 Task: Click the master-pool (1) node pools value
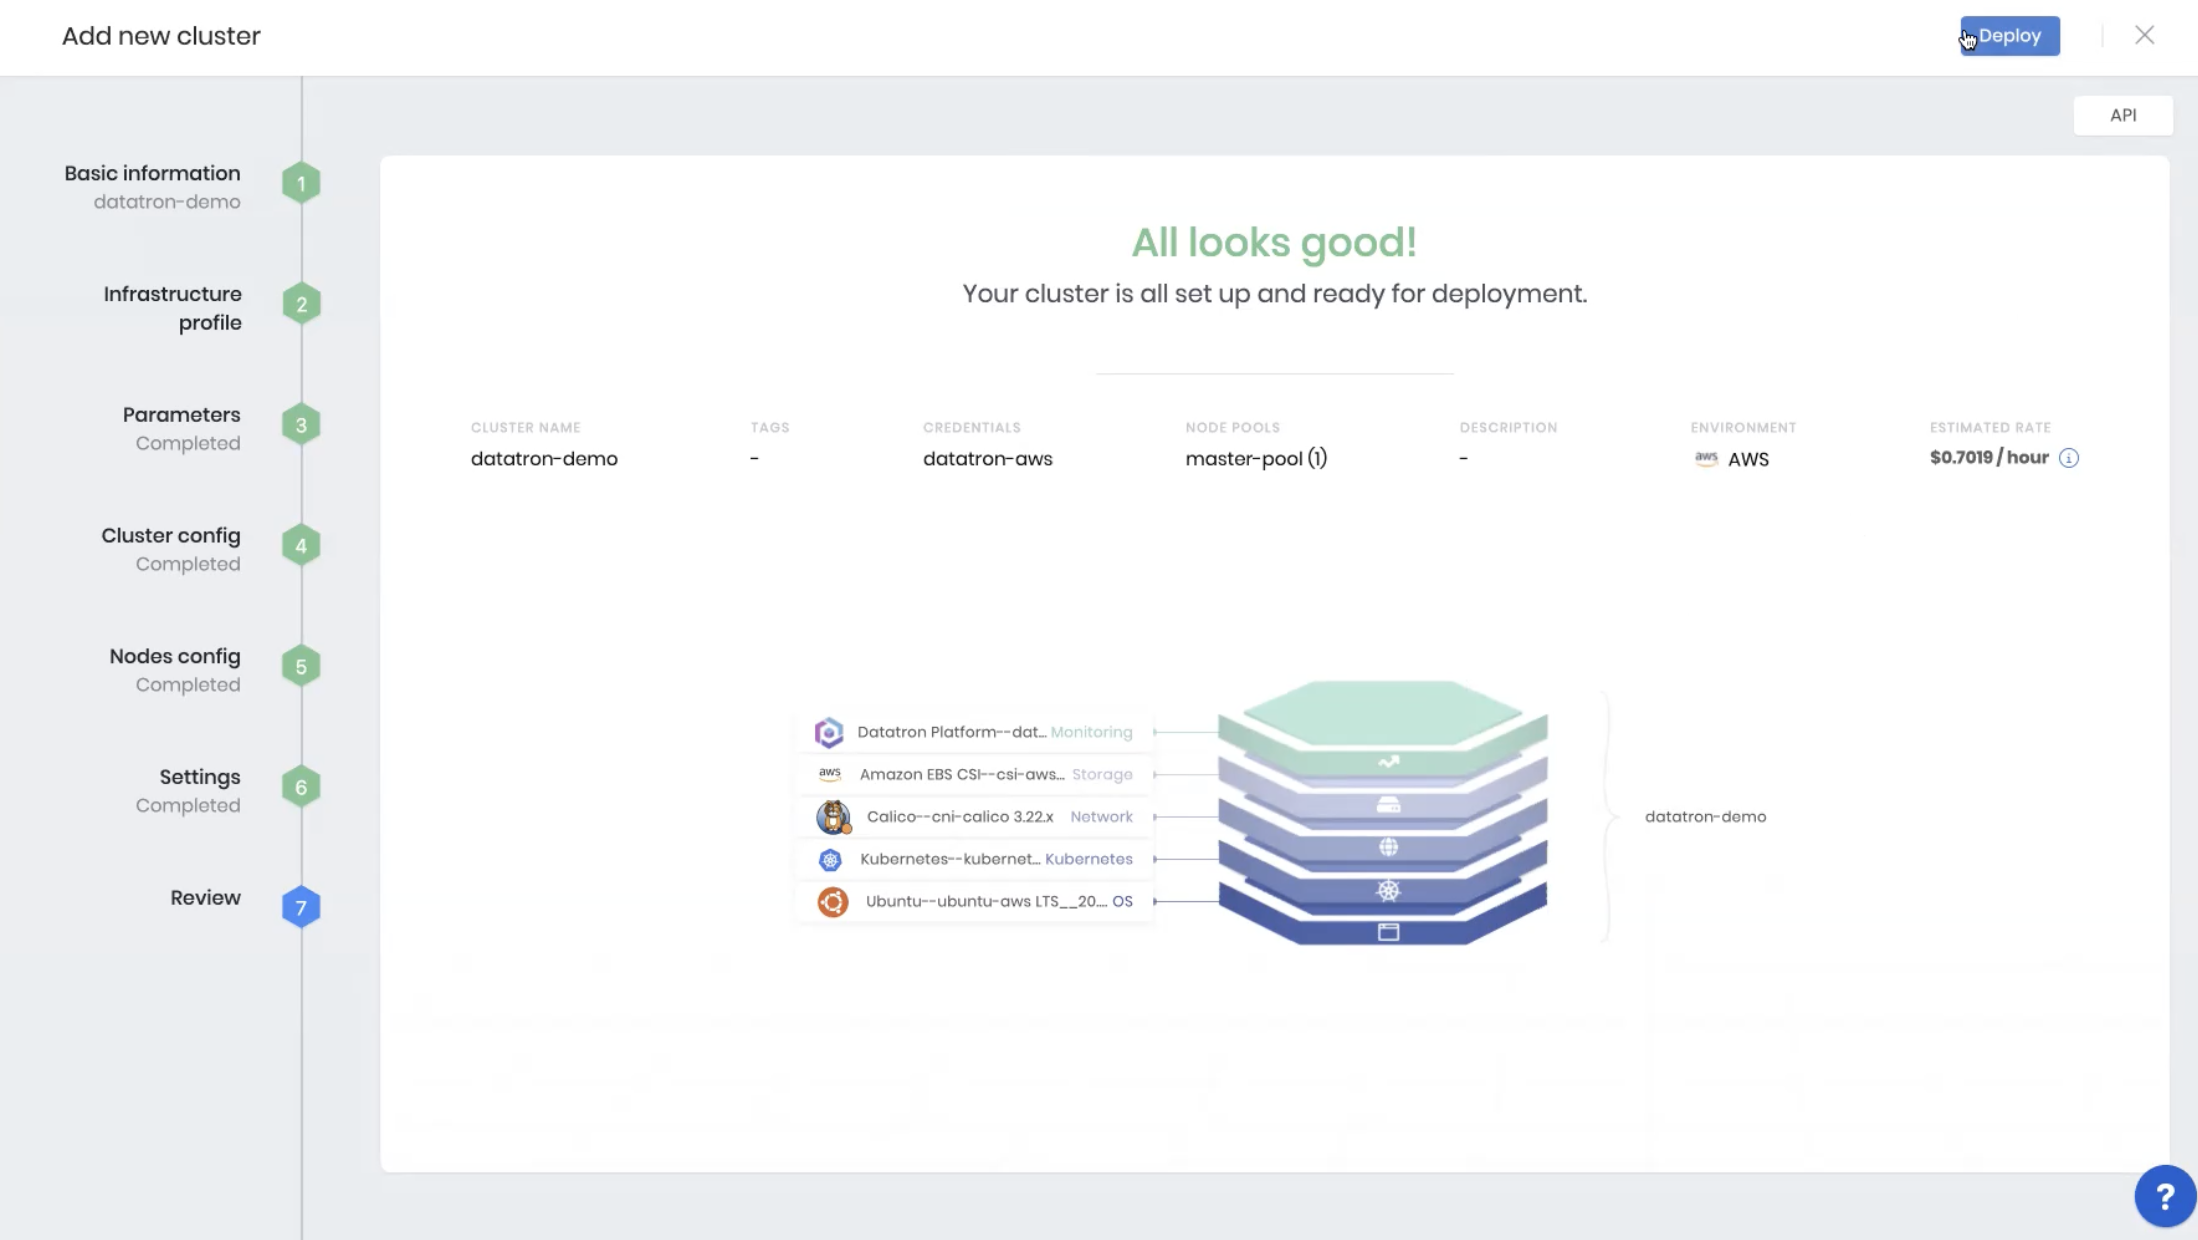pyautogui.click(x=1256, y=459)
